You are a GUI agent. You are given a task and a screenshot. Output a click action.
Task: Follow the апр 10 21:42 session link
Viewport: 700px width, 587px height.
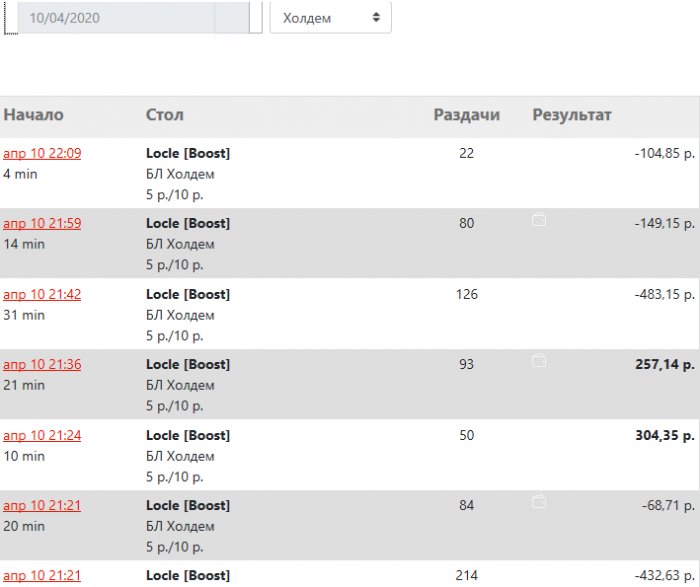42,294
